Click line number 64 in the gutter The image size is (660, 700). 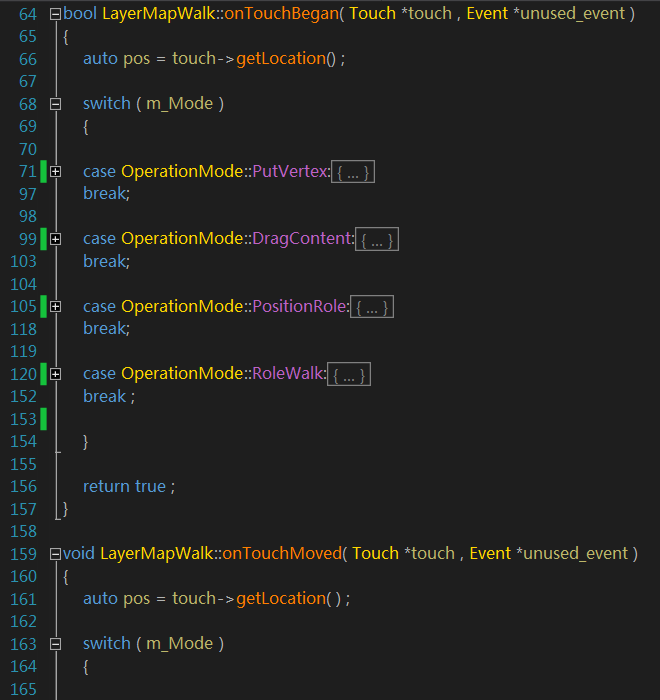point(28,14)
